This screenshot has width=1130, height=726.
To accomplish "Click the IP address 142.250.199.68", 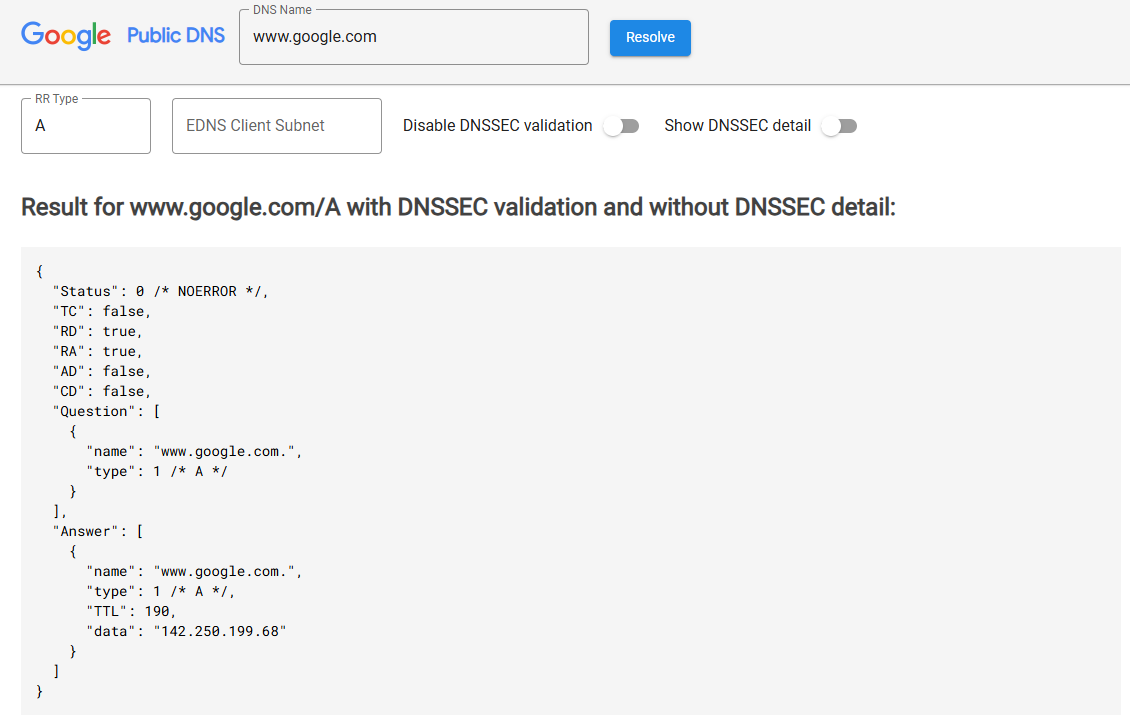I will pos(220,632).
